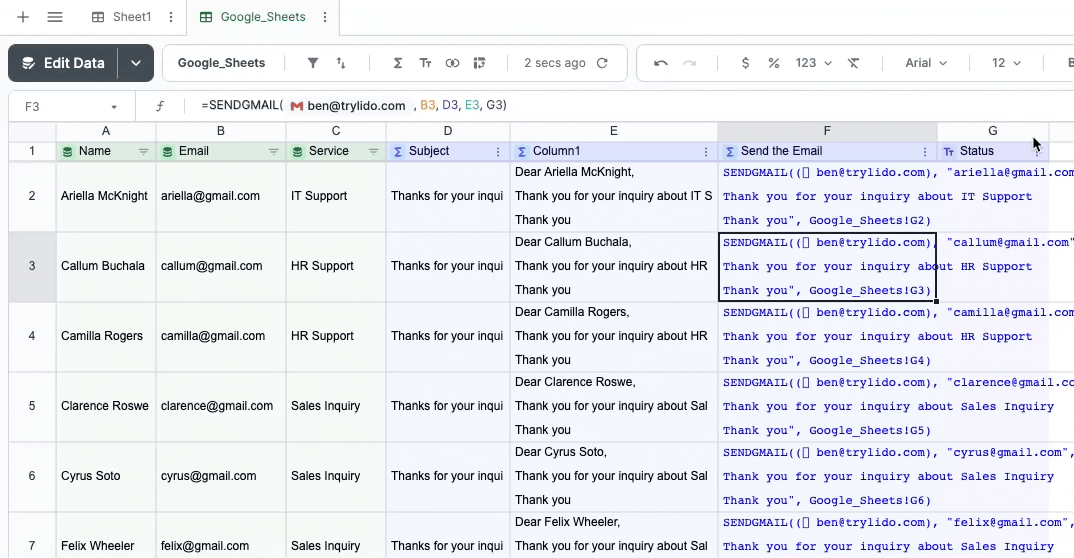
Task: Add a formula column with sigma icon
Action: pos(397,63)
